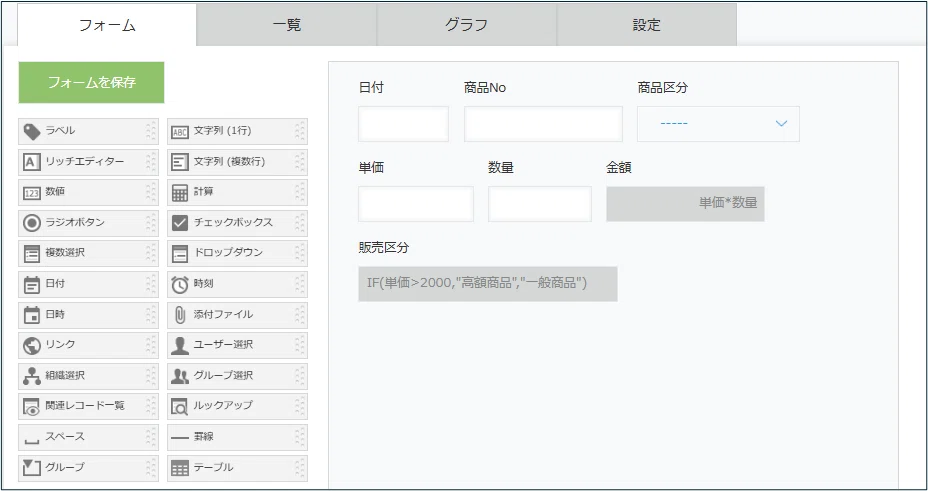Screen dimensions: 928x491
Task: Click the 単価 input field
Action: 416,204
